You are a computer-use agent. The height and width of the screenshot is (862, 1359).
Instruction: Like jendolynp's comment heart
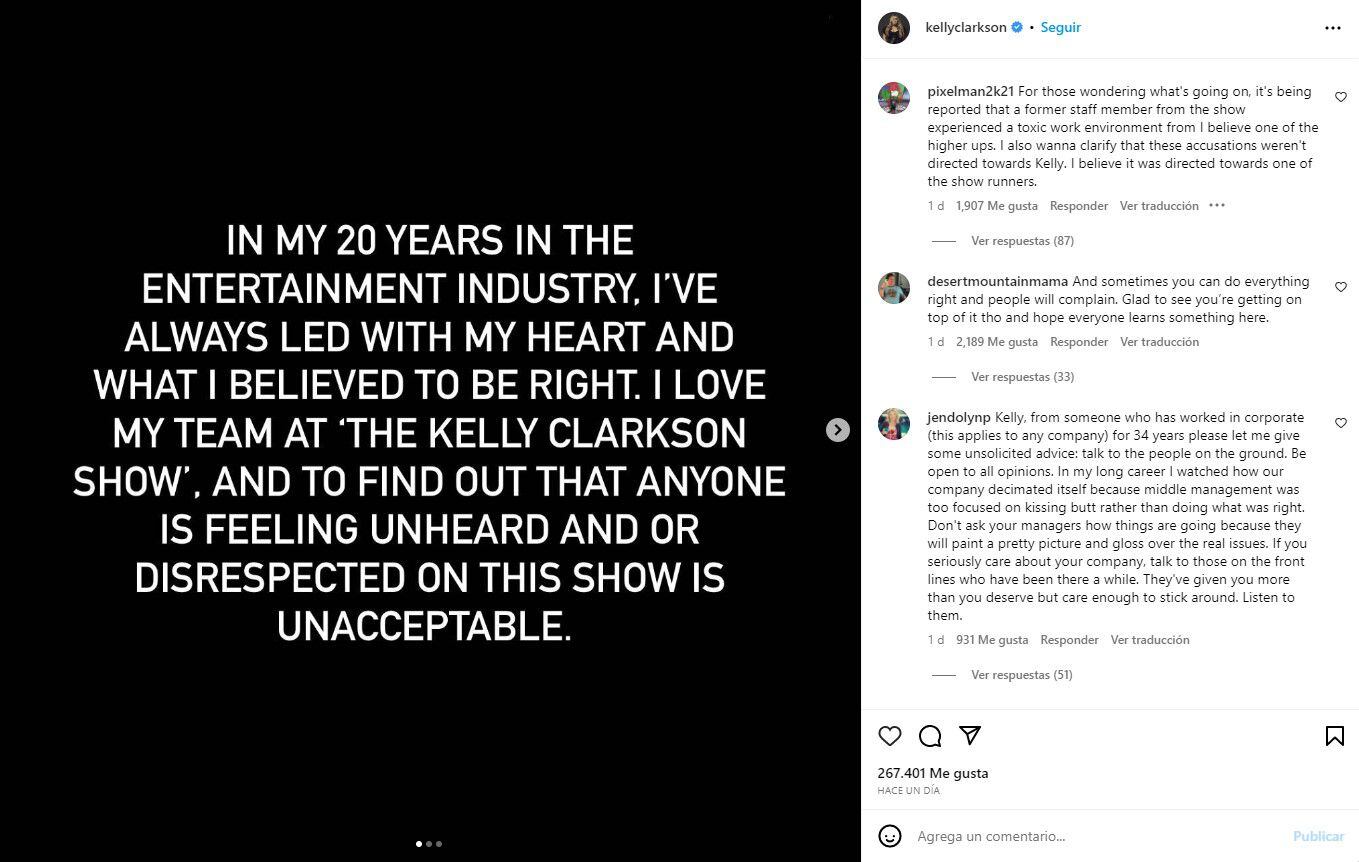click(1341, 423)
